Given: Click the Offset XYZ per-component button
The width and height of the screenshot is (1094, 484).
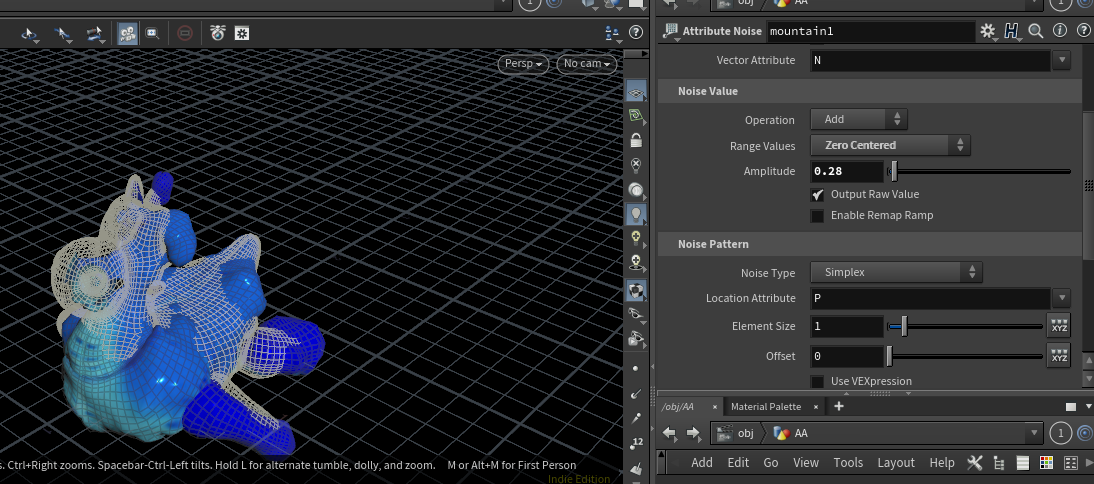Looking at the screenshot, I should 1059,356.
